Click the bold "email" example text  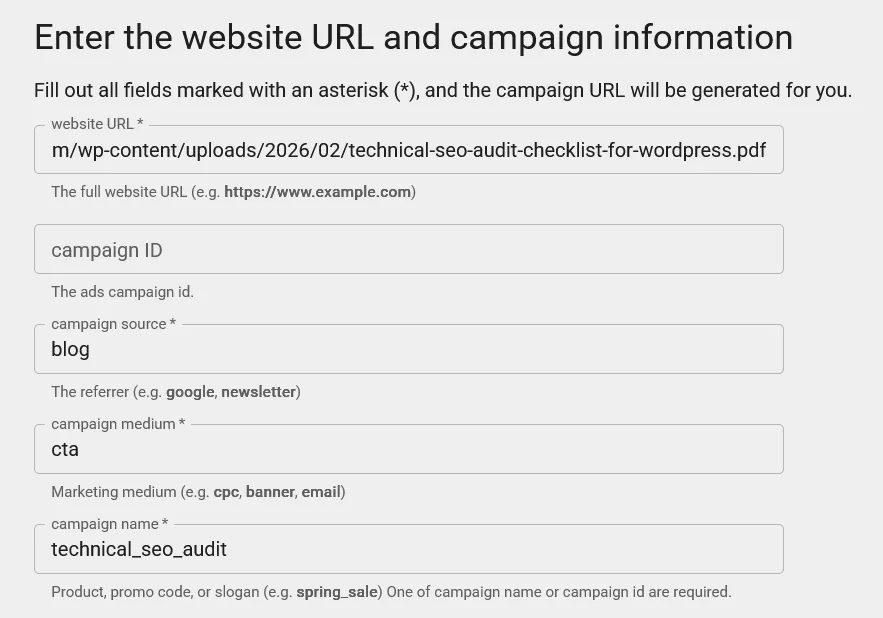coord(320,492)
